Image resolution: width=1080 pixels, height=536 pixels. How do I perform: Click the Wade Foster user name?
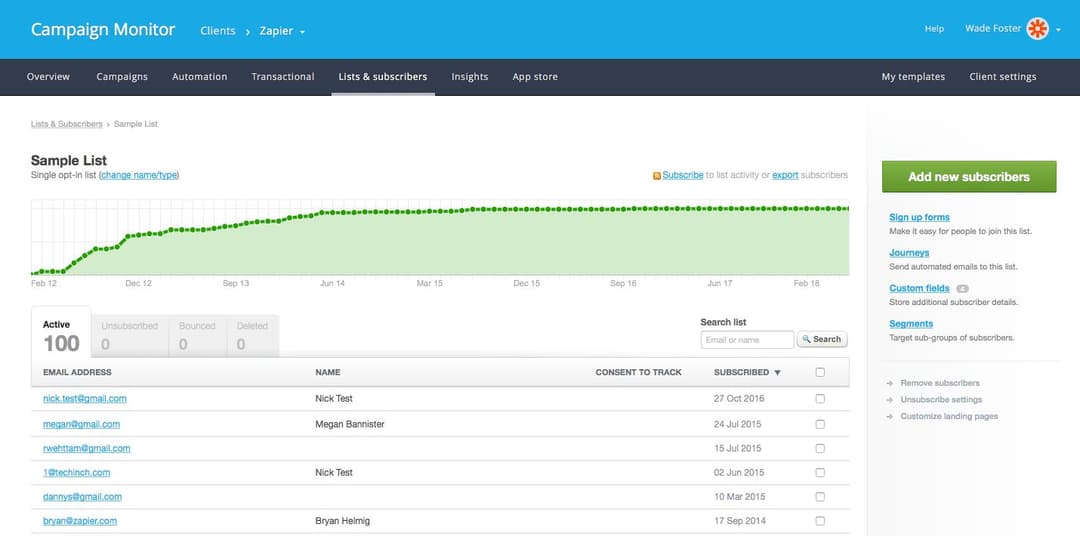pos(993,29)
